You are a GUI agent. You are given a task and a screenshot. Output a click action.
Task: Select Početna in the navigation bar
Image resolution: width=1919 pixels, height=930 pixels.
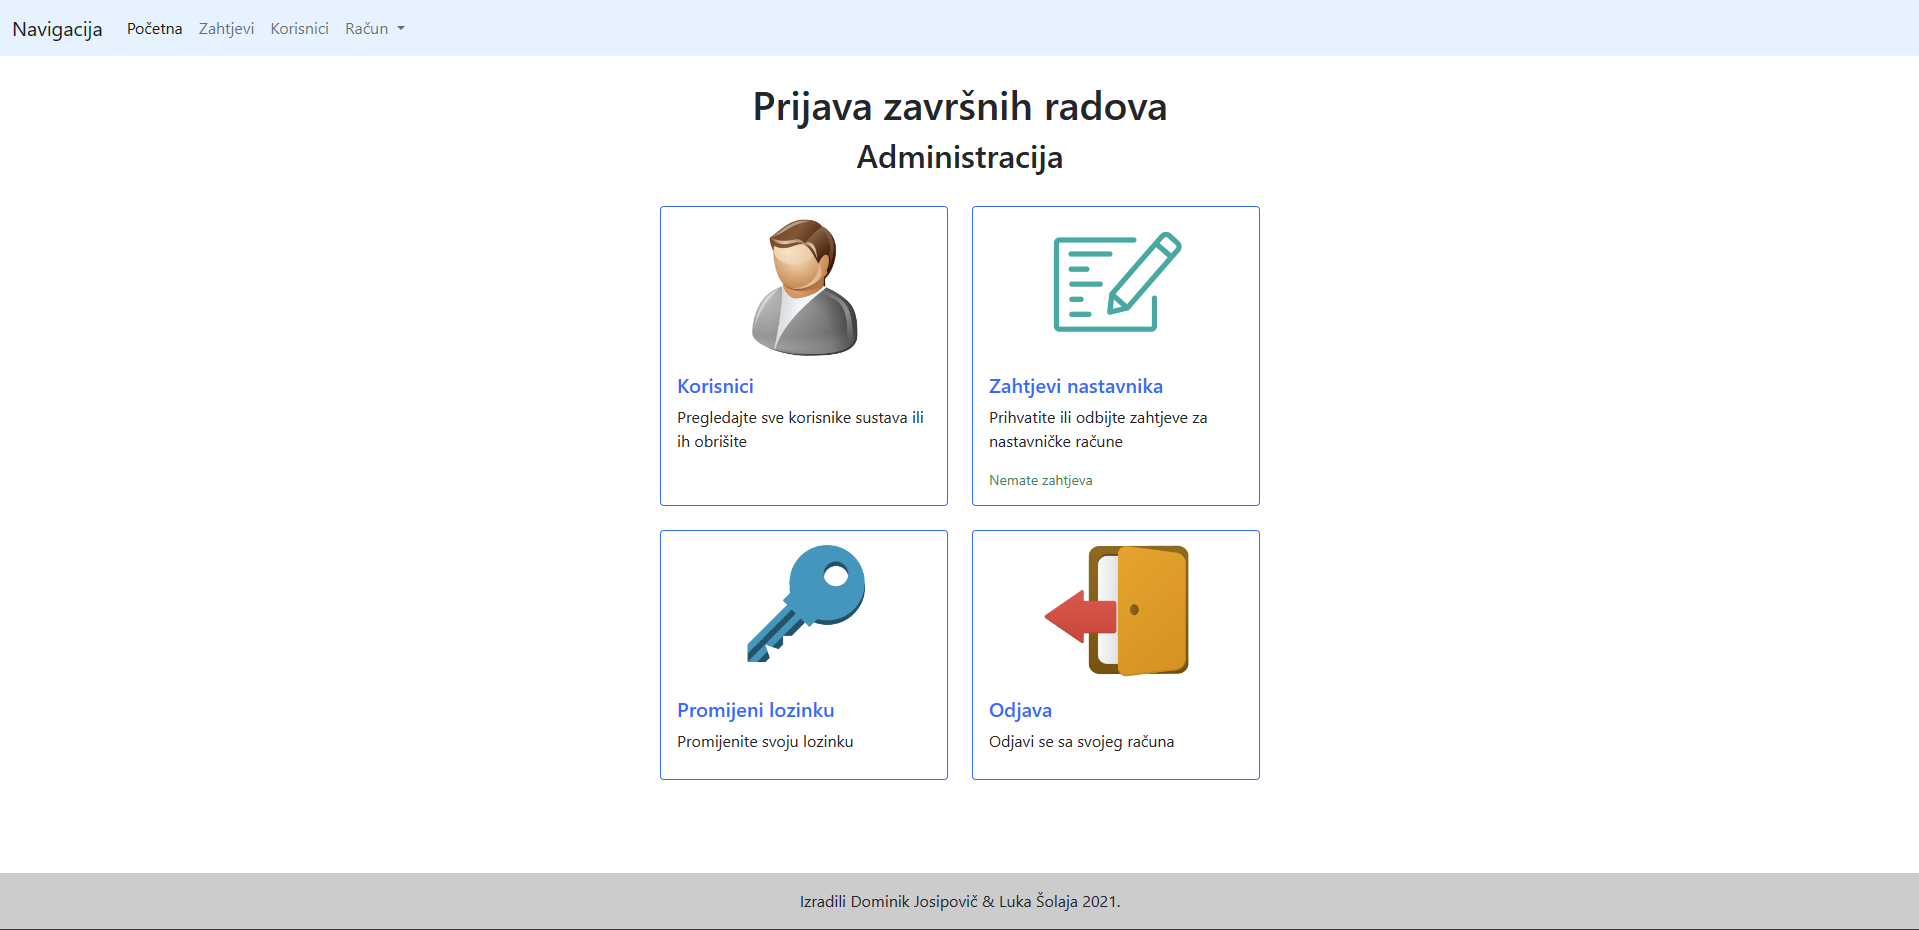[154, 28]
